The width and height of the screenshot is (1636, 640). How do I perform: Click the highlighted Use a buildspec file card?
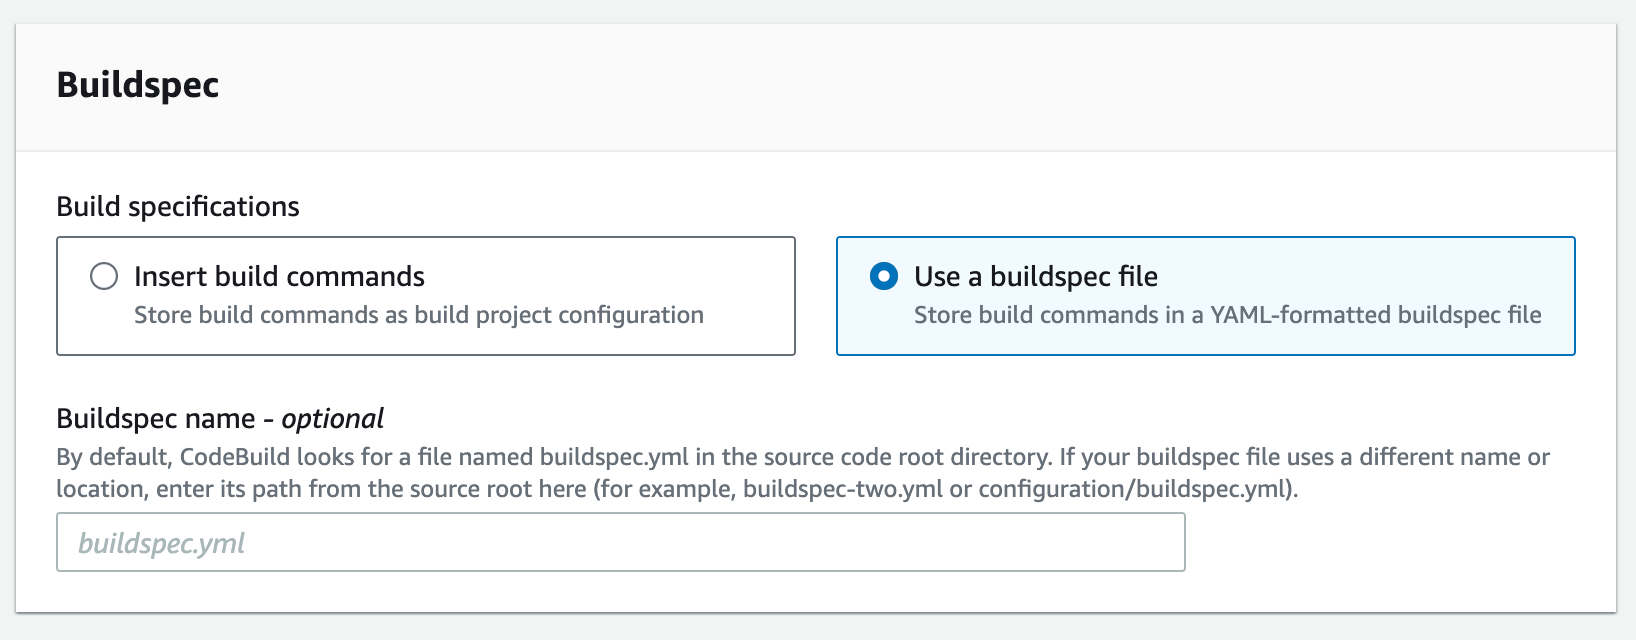(1206, 296)
